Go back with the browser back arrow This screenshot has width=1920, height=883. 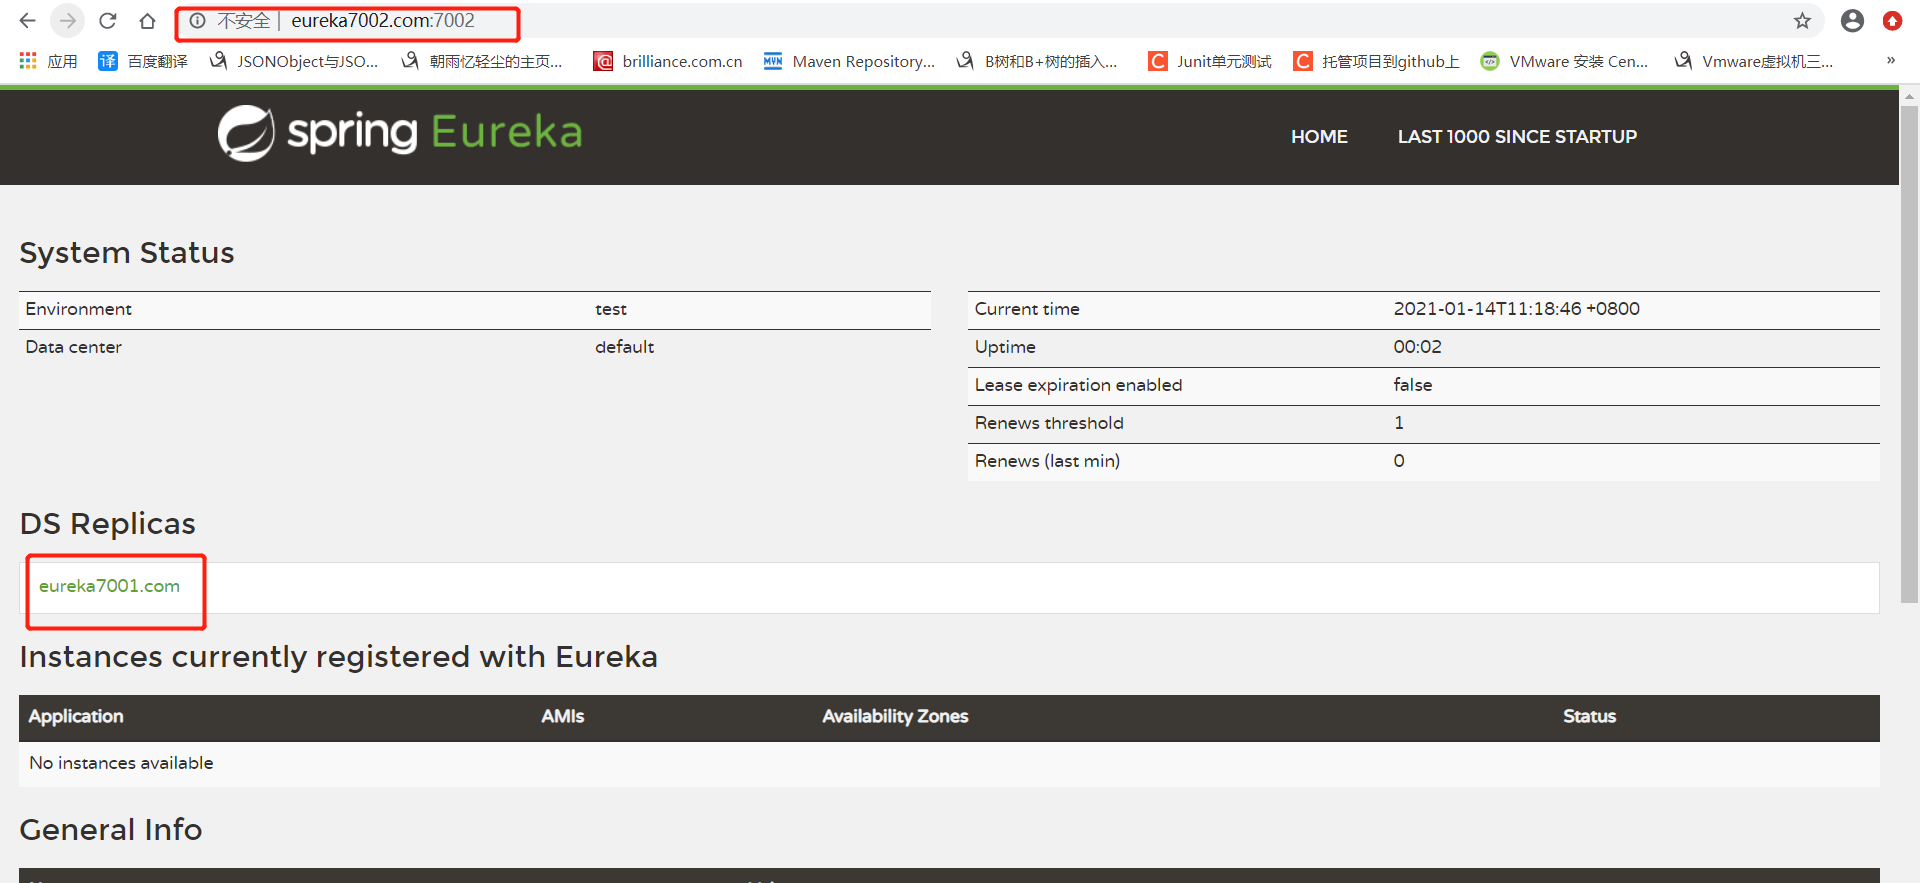pyautogui.click(x=27, y=21)
